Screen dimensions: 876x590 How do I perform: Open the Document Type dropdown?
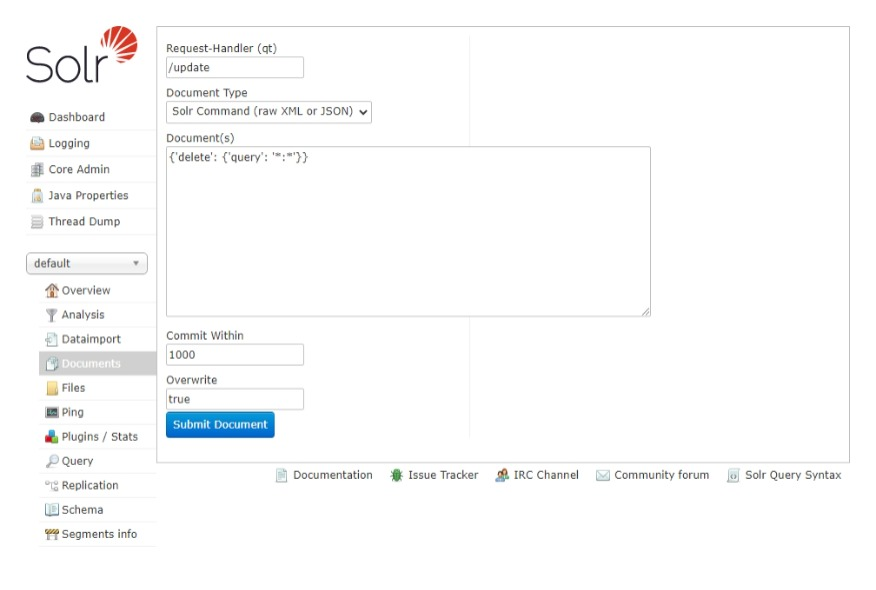(x=269, y=112)
